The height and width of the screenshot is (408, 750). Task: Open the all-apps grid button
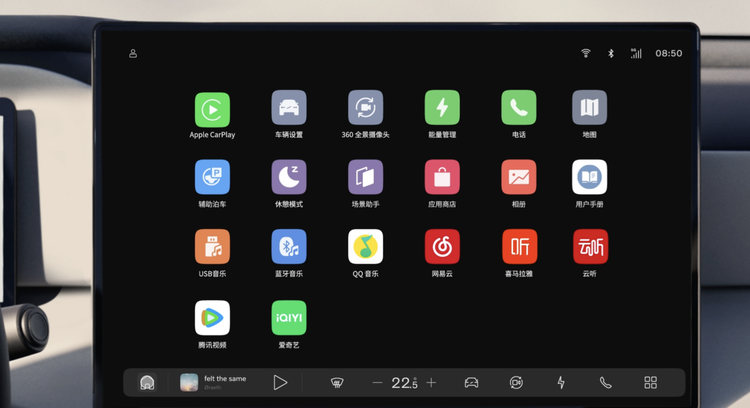[651, 383]
